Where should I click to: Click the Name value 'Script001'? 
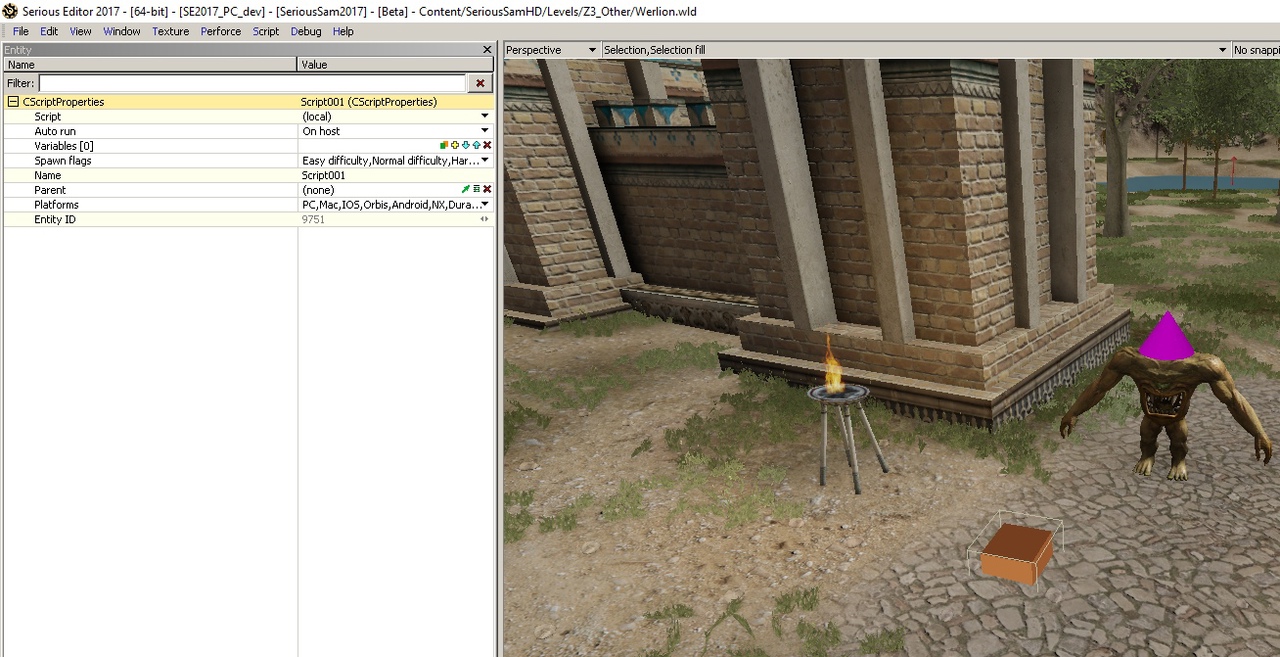[x=323, y=175]
